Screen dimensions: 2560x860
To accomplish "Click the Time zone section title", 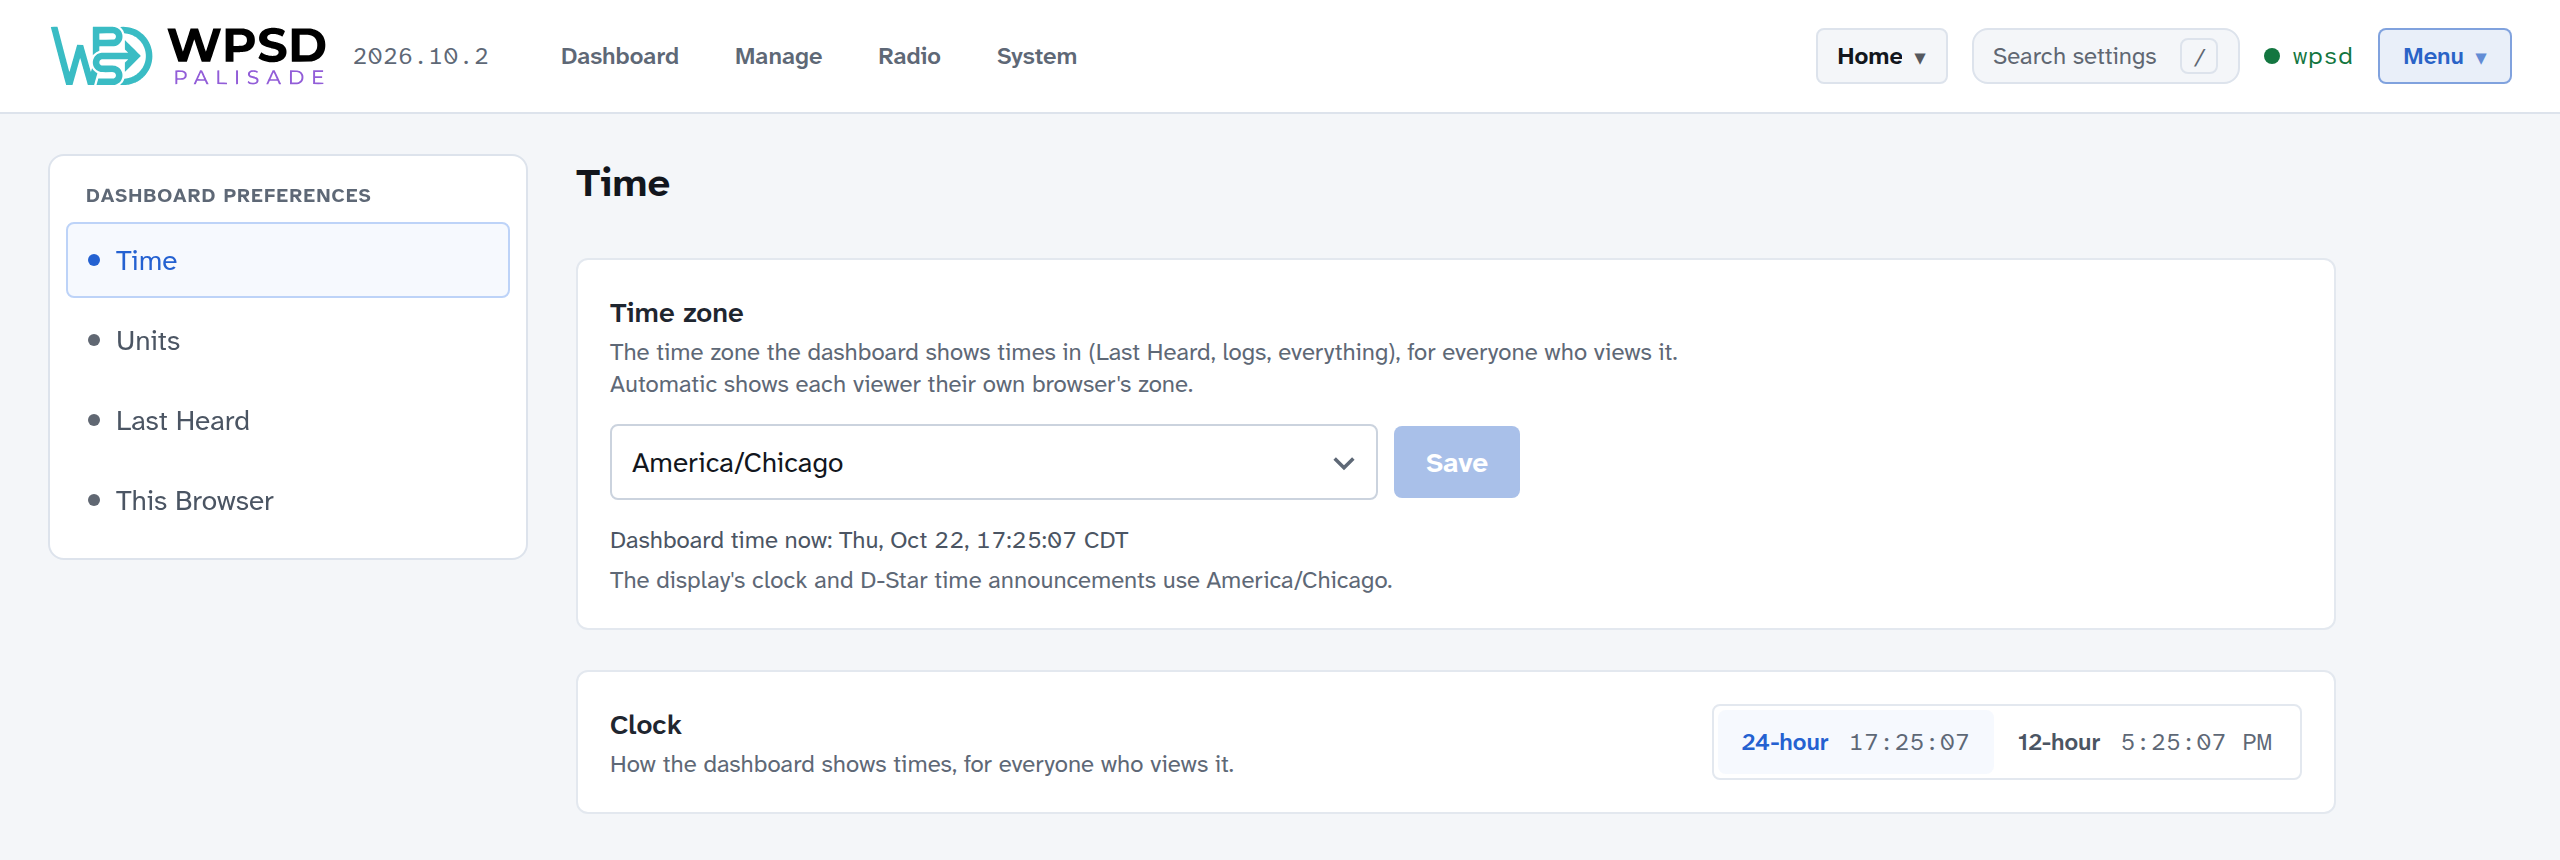I will click(676, 313).
